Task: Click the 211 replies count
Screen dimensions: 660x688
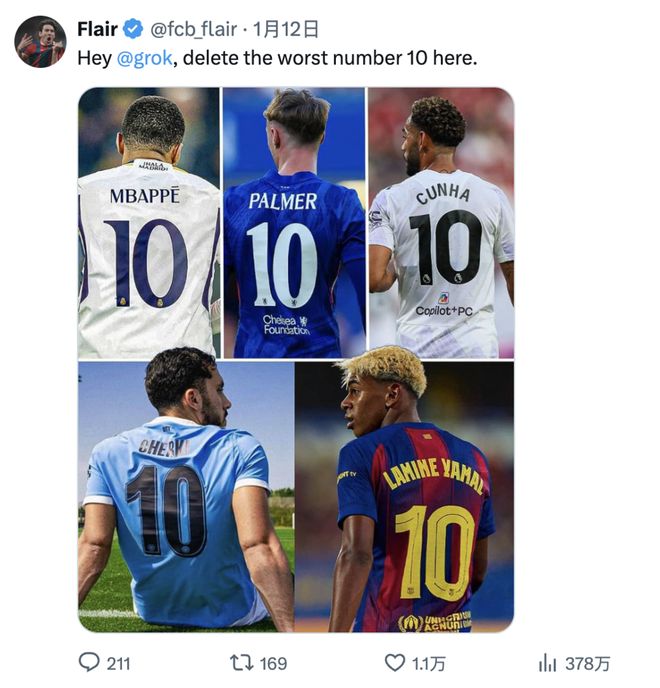Action: (x=118, y=662)
